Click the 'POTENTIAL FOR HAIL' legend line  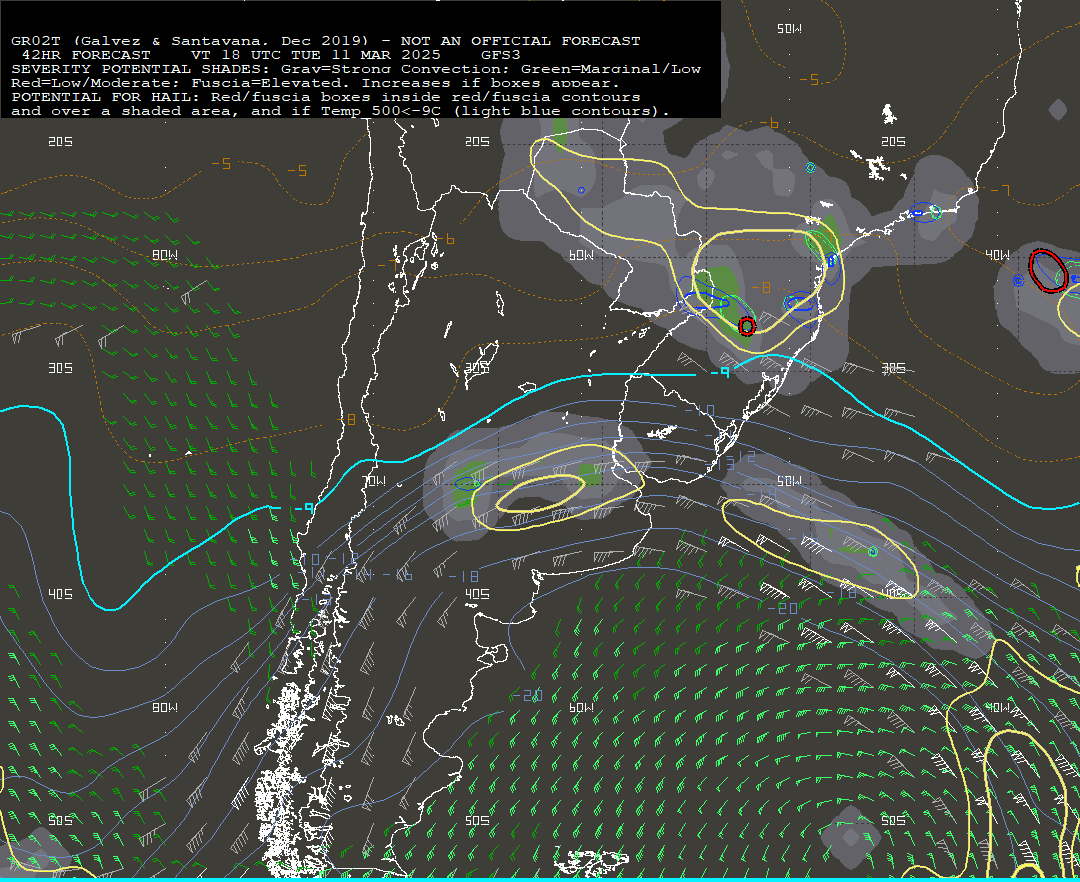pos(326,97)
